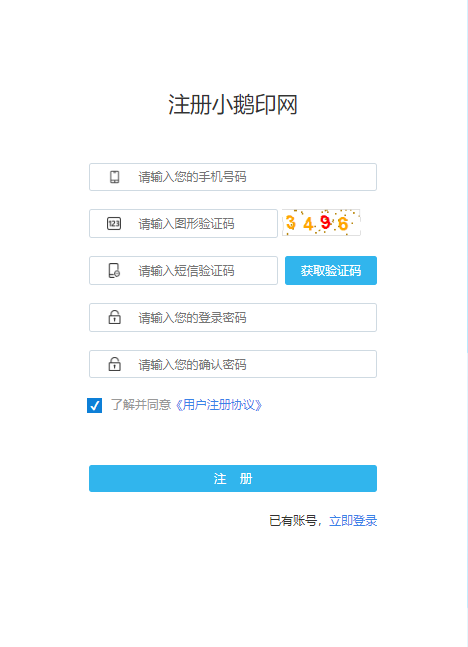Focus the 请输入图形验证码 field

click(x=183, y=224)
